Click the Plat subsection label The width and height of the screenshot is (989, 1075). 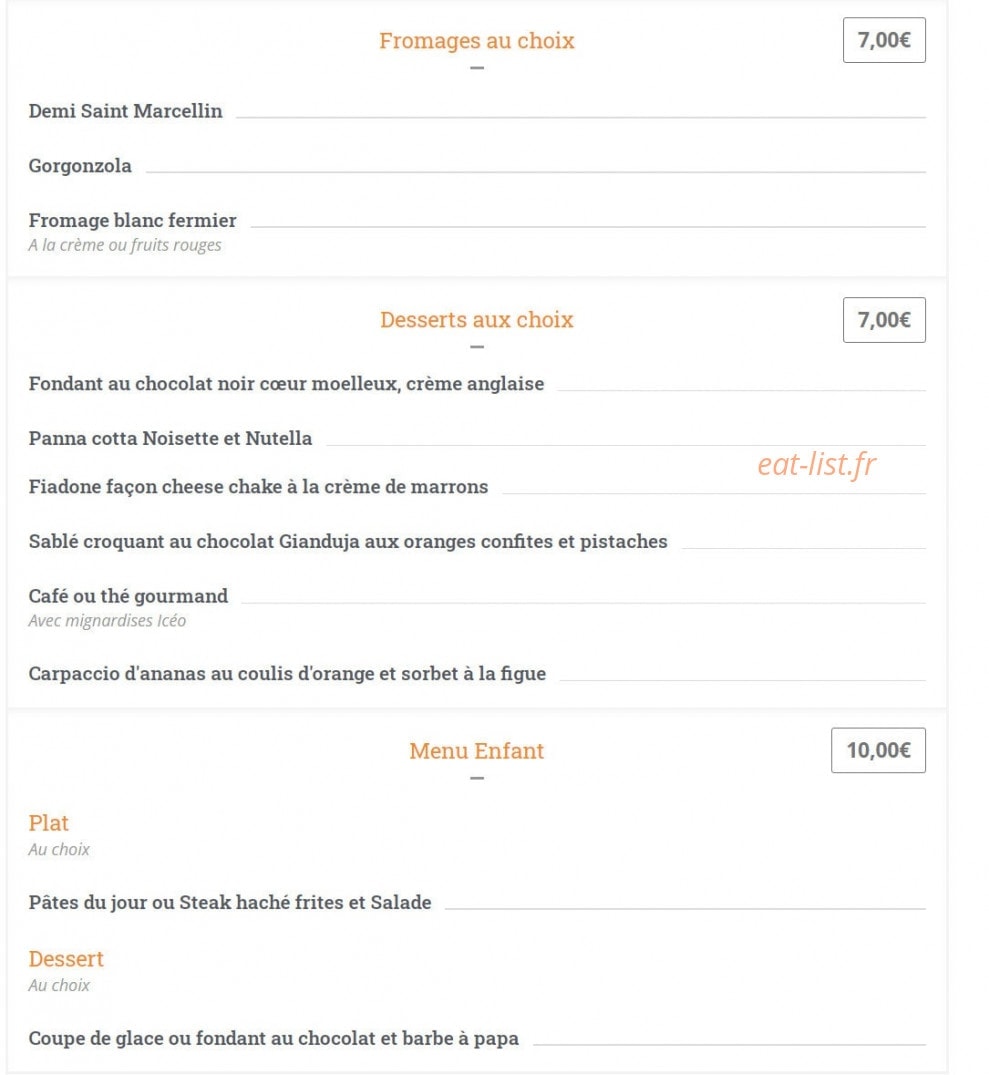pos(49,823)
